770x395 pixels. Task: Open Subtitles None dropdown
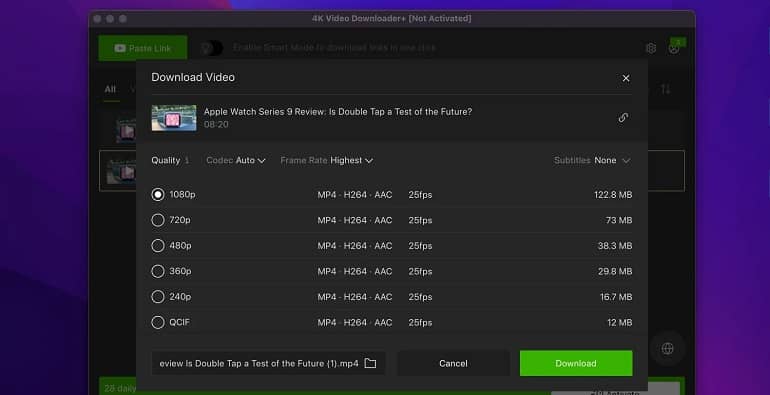(592, 160)
